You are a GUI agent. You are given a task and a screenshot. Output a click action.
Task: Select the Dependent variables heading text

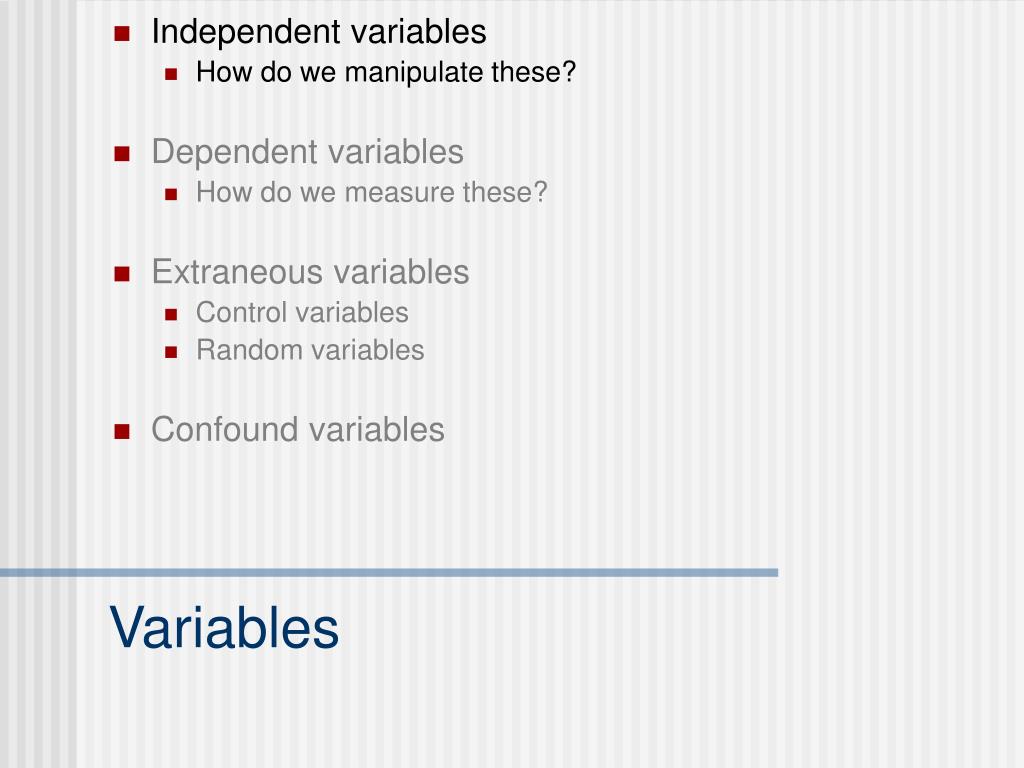[x=308, y=152]
